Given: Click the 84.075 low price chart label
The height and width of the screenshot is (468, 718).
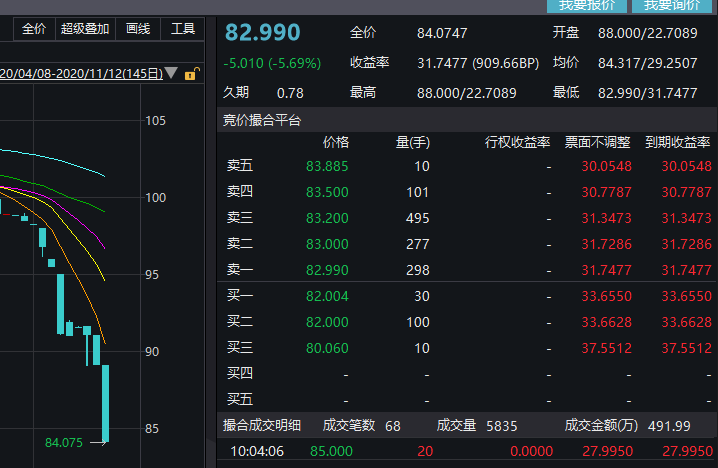Looking at the screenshot, I should [64, 443].
